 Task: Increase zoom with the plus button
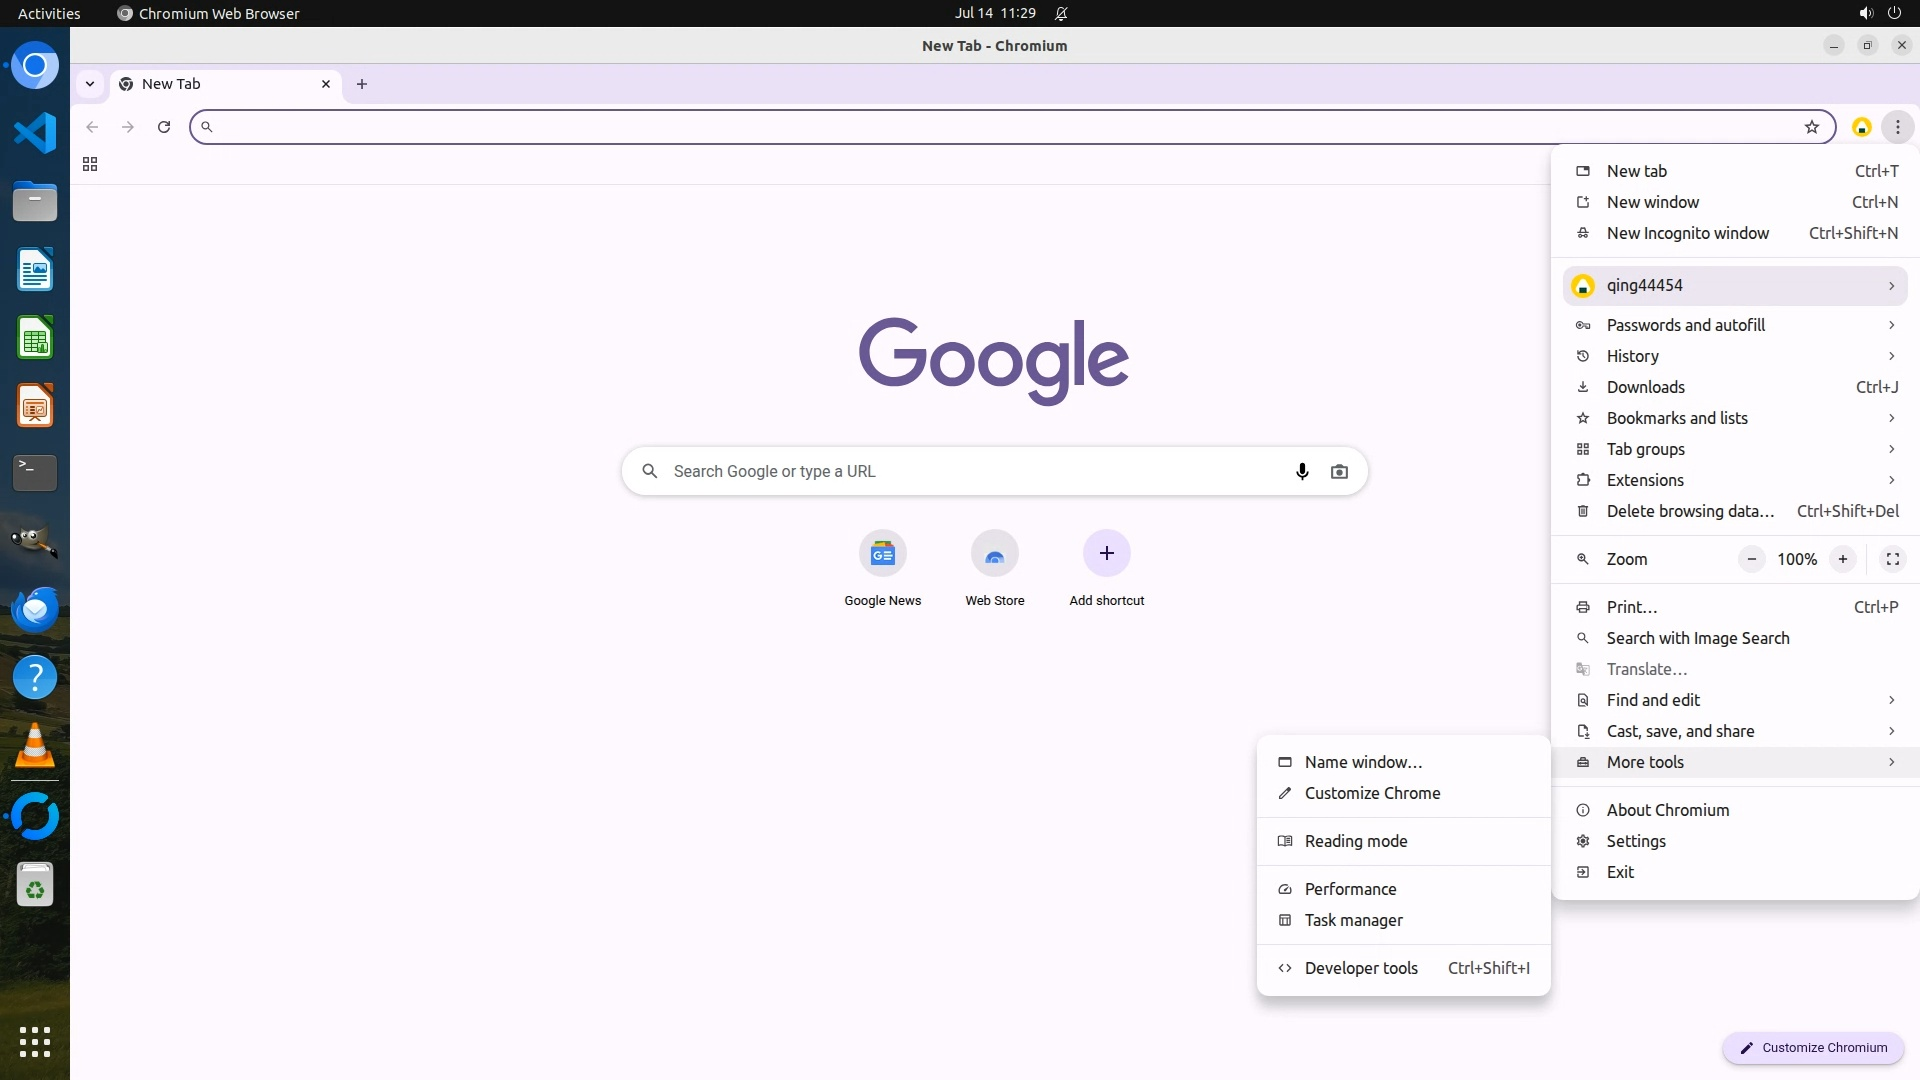point(1842,559)
